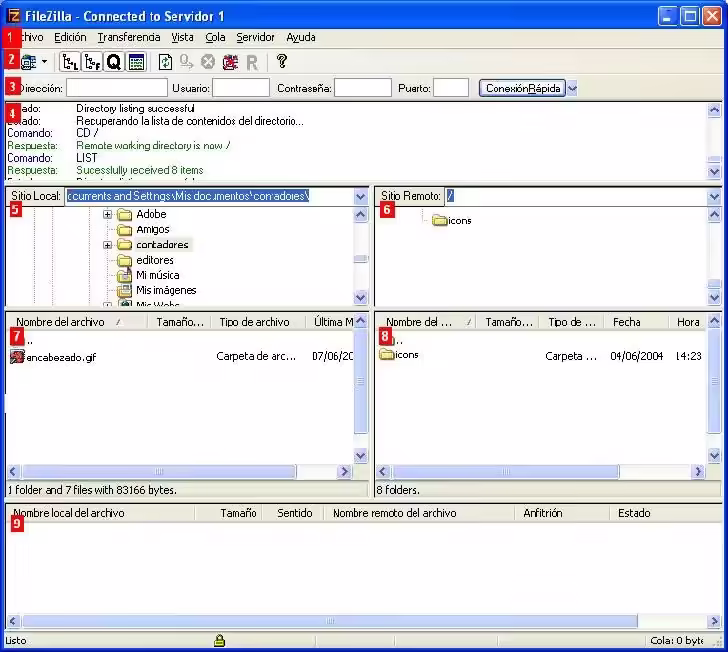Image resolution: width=728 pixels, height=652 pixels.
Task: Select the encabezado.gif file
Action: point(53,357)
